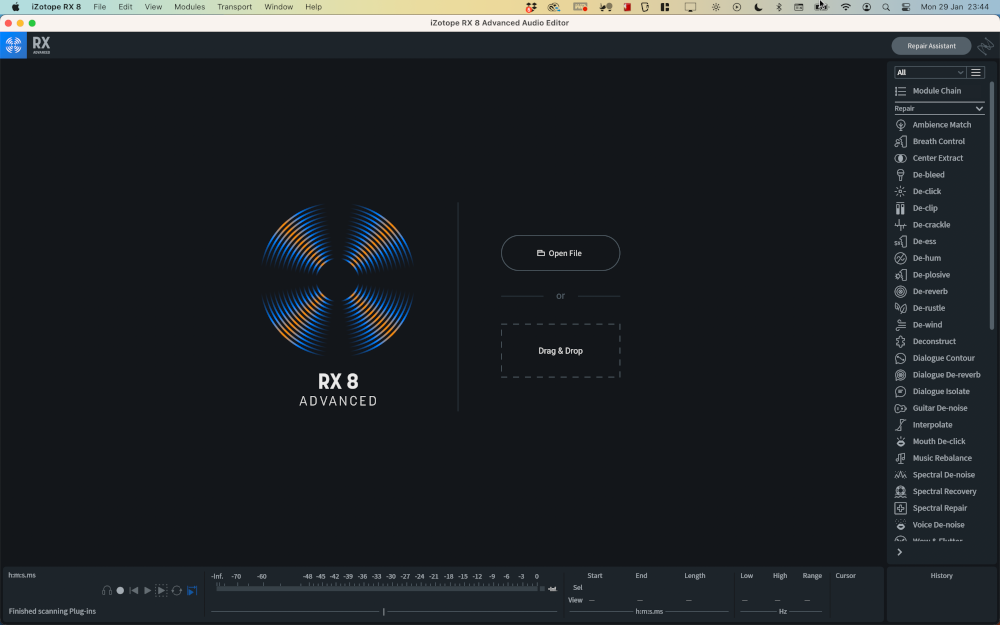Launch the Music Rebalance module
The width and height of the screenshot is (1000, 625).
click(x=941, y=458)
